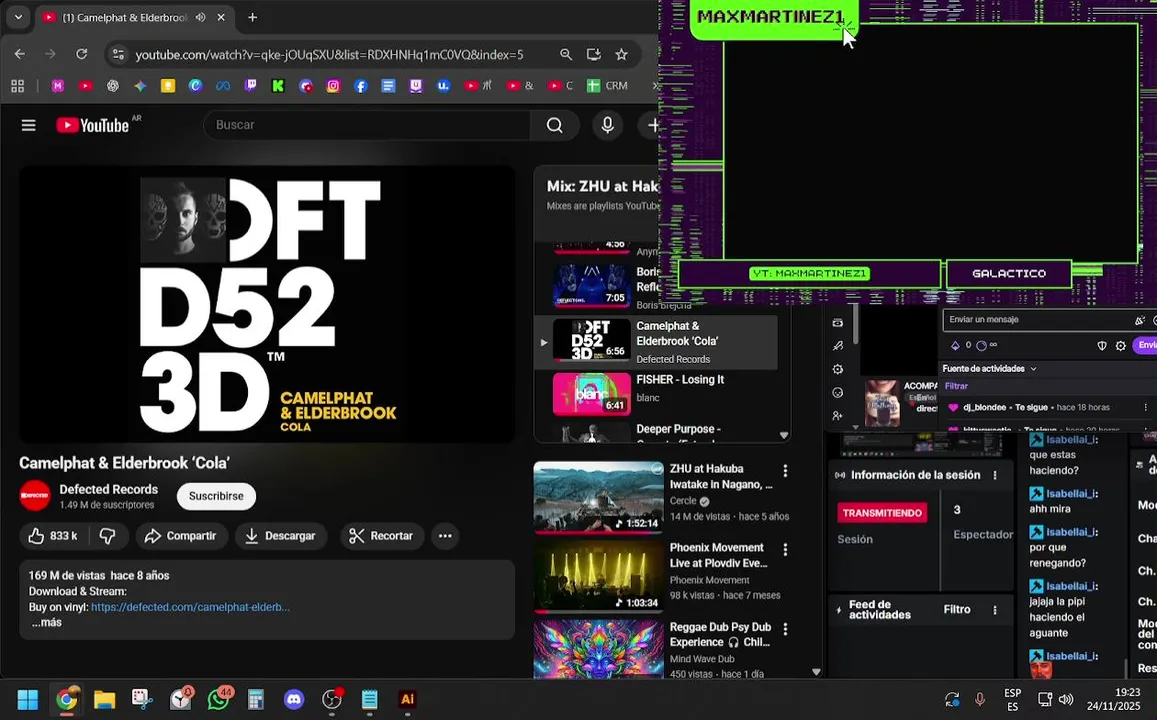
Task: Focus the Buscar search field
Action: tap(367, 125)
